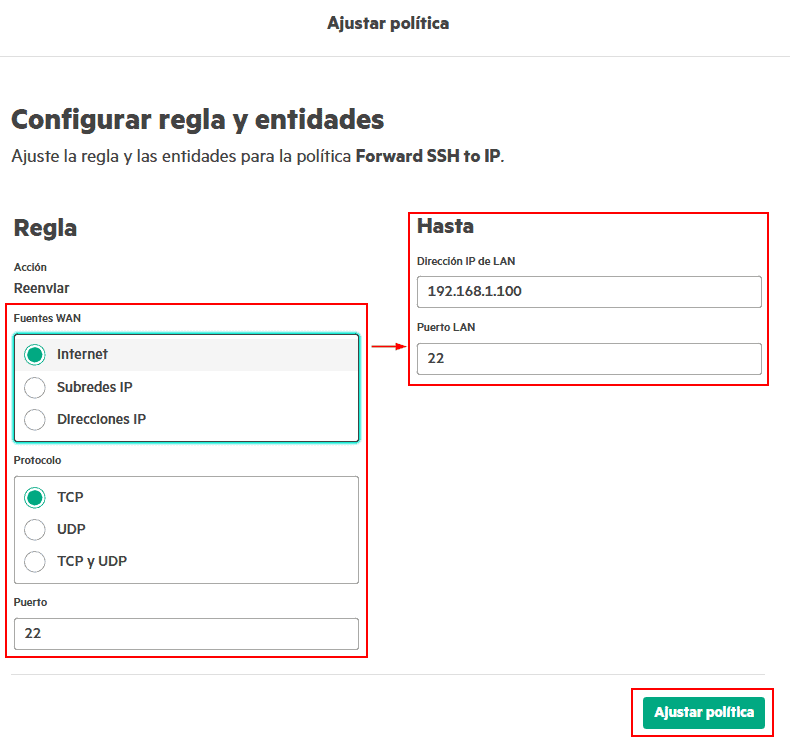Click the Protocolo label
Image resolution: width=790 pixels, height=749 pixels.
(37, 461)
